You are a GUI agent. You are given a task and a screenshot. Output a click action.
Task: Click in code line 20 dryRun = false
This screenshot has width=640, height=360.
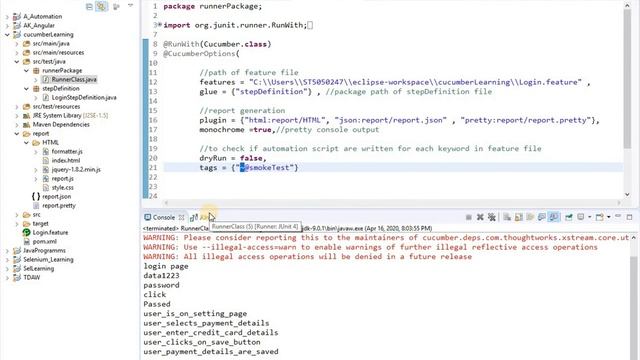tap(233, 158)
